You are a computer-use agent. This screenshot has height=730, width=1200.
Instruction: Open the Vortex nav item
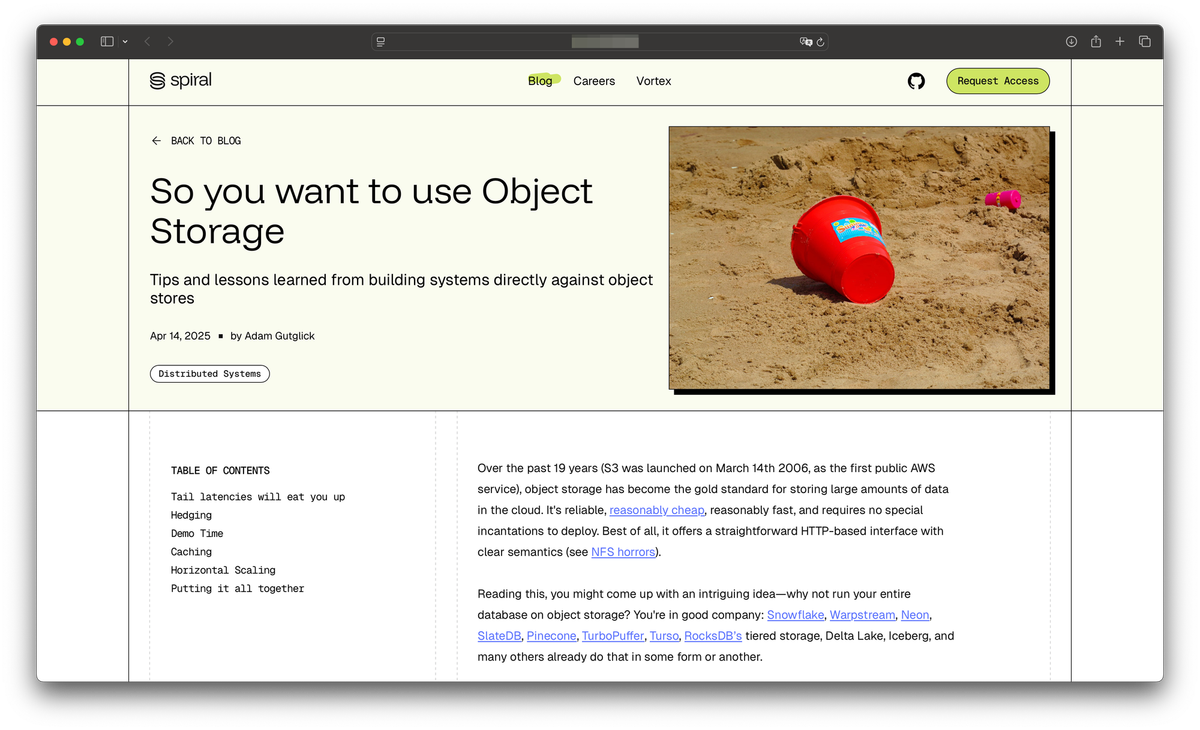point(654,81)
